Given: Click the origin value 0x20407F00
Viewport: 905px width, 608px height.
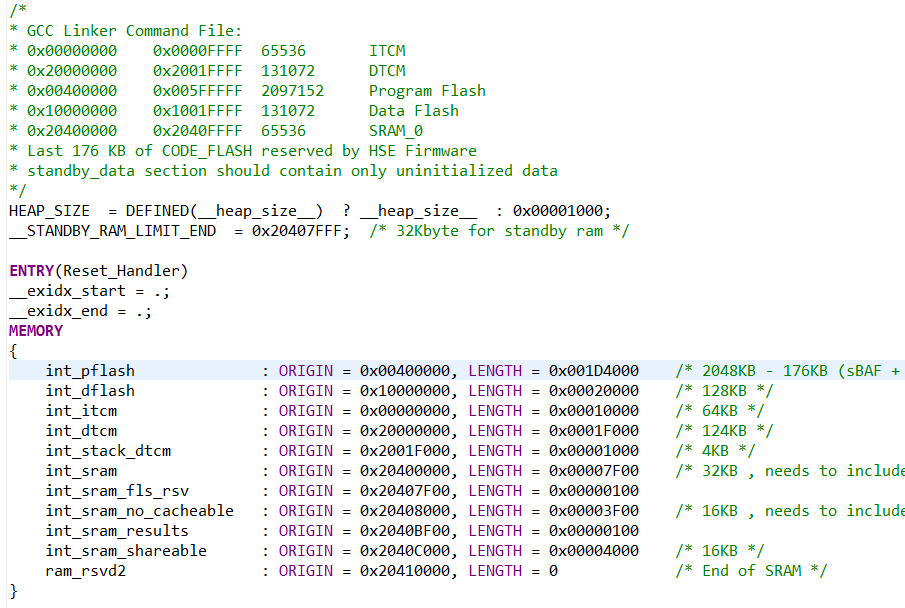Looking at the screenshot, I should (x=405, y=491).
